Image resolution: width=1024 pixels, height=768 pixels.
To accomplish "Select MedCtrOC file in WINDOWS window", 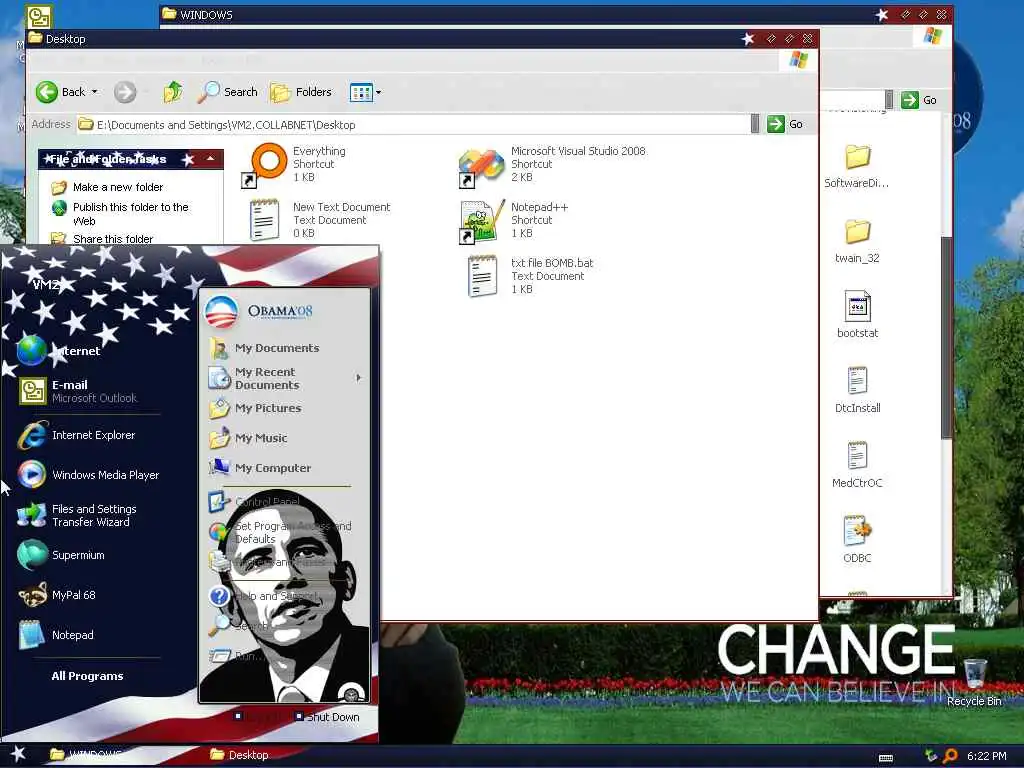I will [857, 465].
